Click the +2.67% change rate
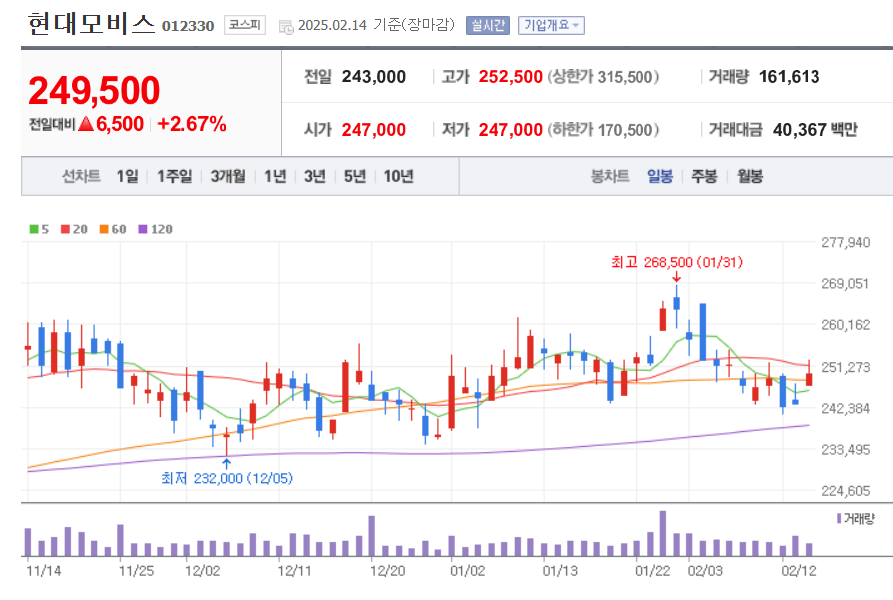 pos(192,124)
